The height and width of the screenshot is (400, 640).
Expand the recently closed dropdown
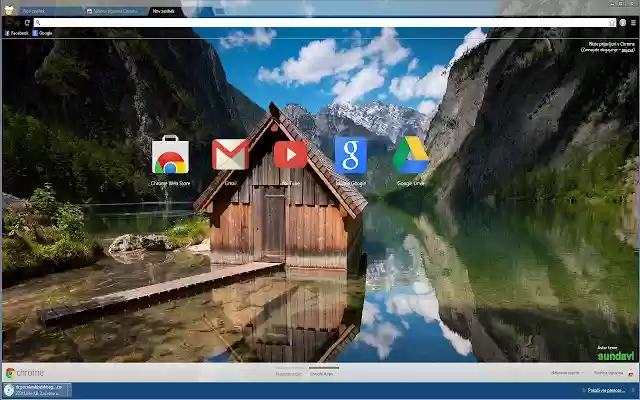(x=567, y=373)
